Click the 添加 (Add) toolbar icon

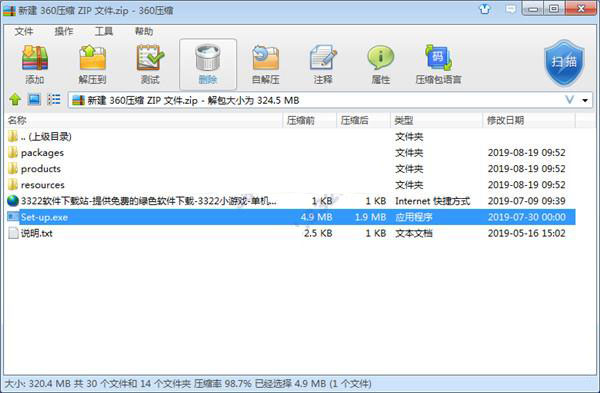click(35, 58)
